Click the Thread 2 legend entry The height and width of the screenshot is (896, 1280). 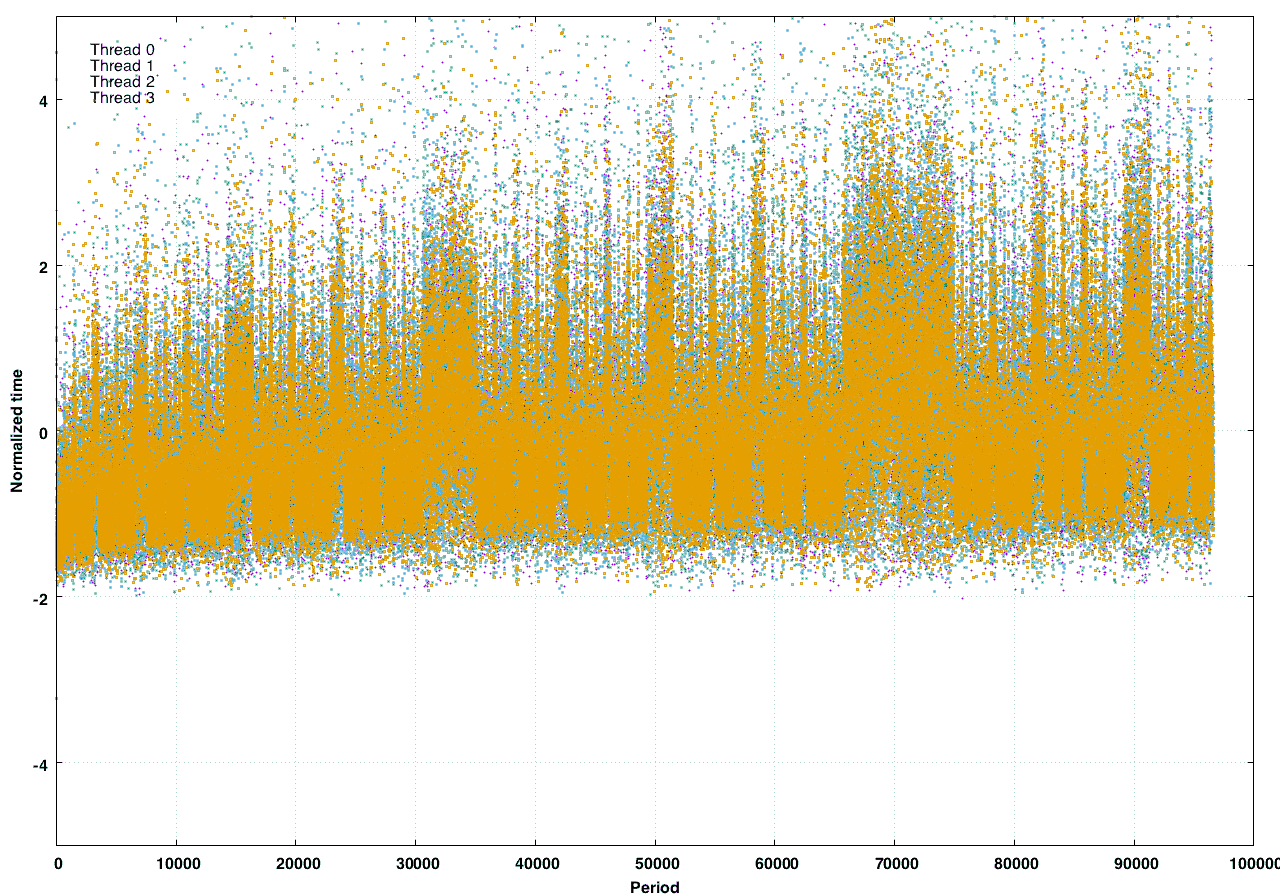tap(122, 81)
